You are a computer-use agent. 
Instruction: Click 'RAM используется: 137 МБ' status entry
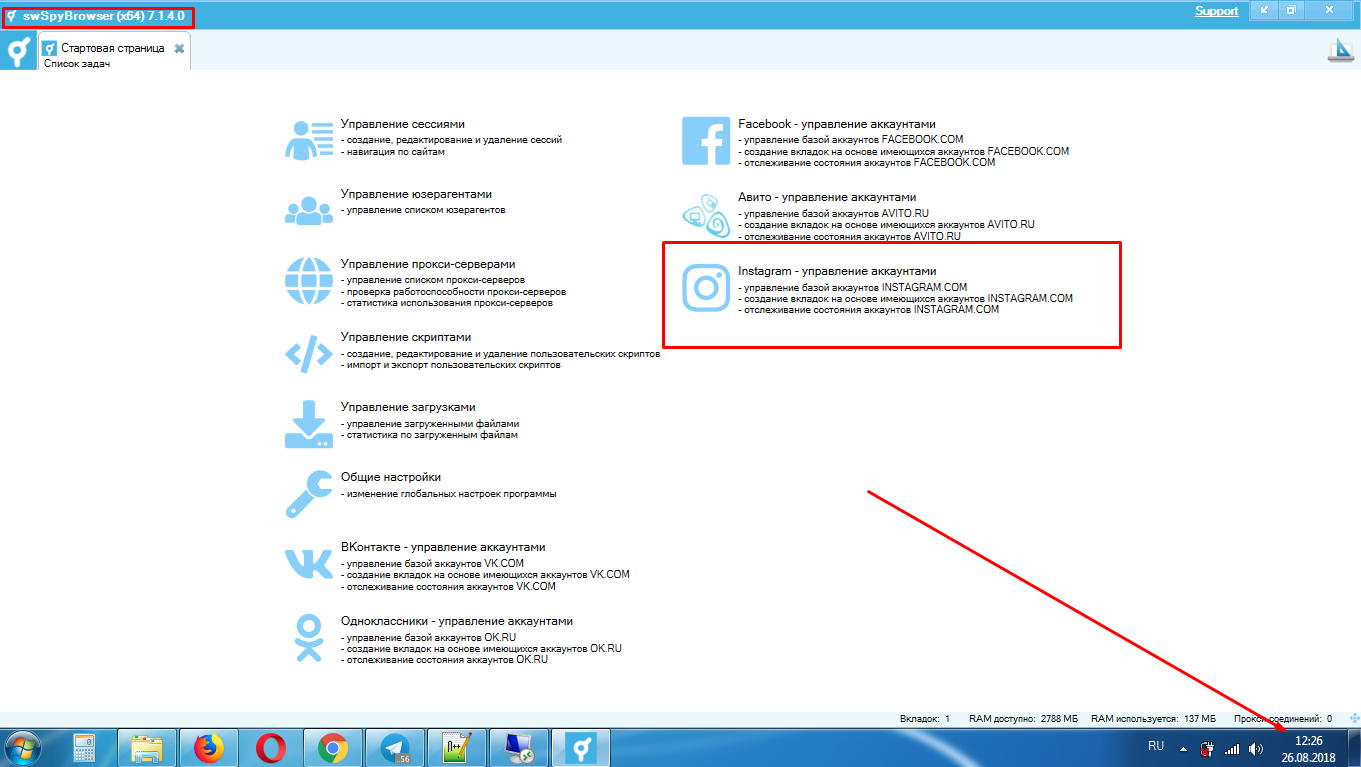click(1153, 718)
